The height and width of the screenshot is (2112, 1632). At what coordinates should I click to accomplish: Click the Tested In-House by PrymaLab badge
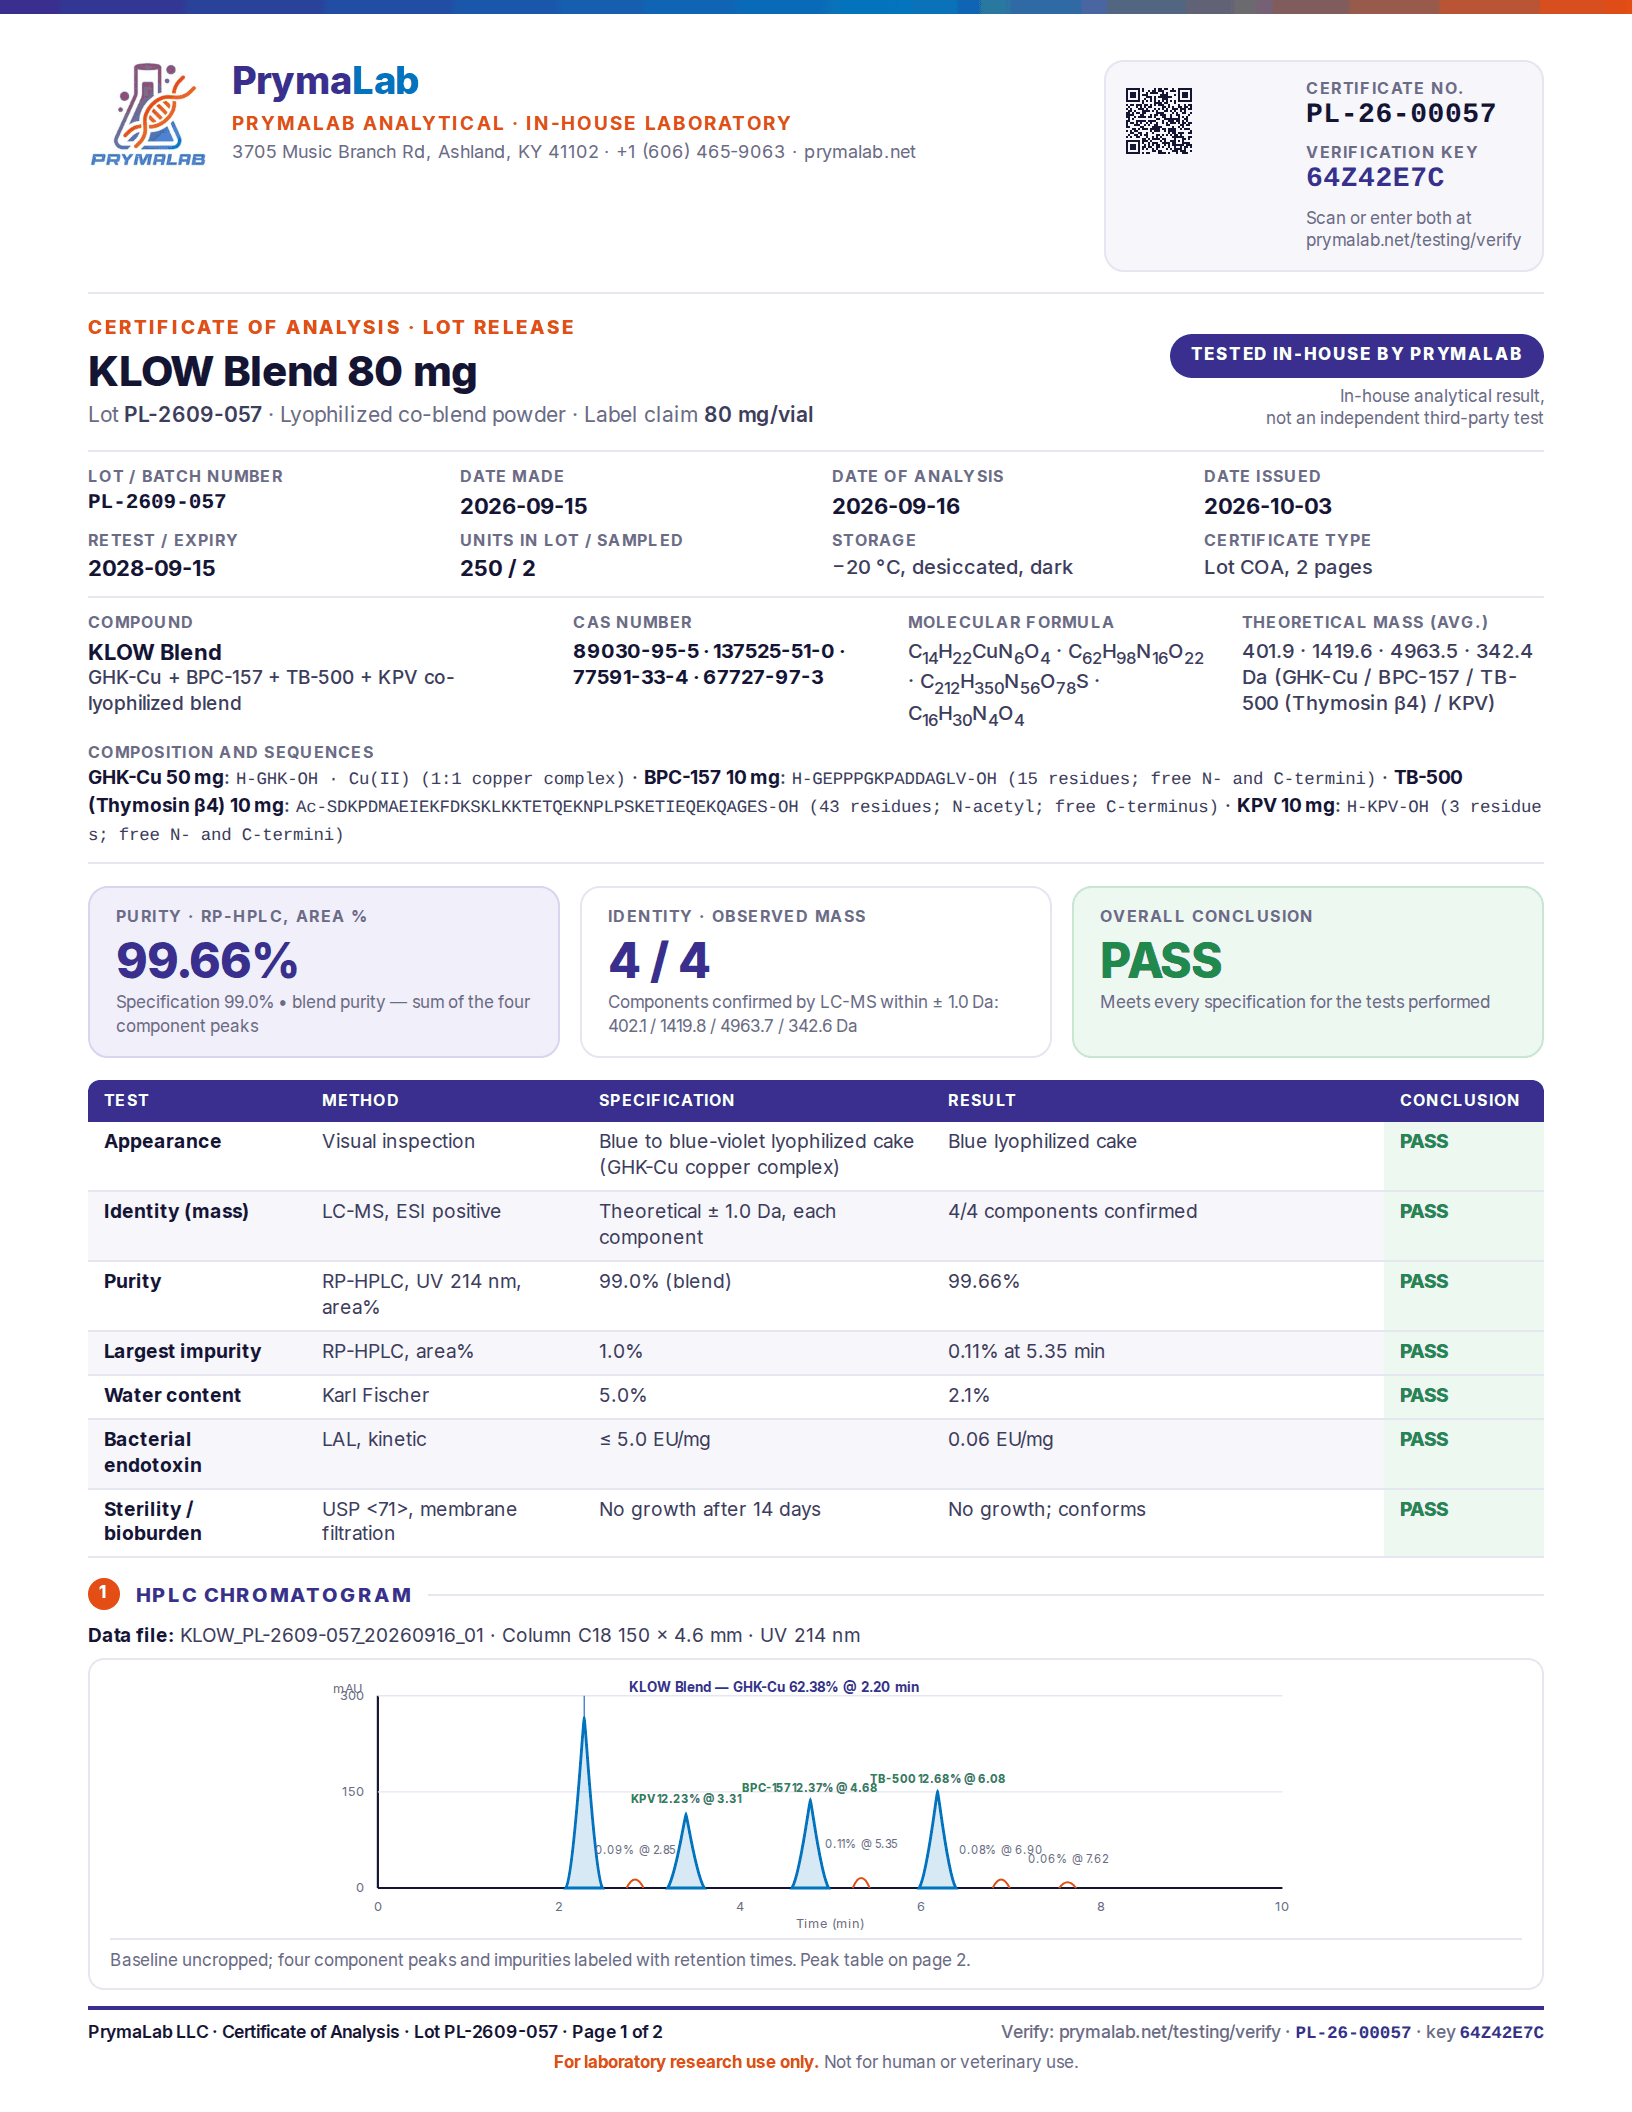[x=1356, y=355]
